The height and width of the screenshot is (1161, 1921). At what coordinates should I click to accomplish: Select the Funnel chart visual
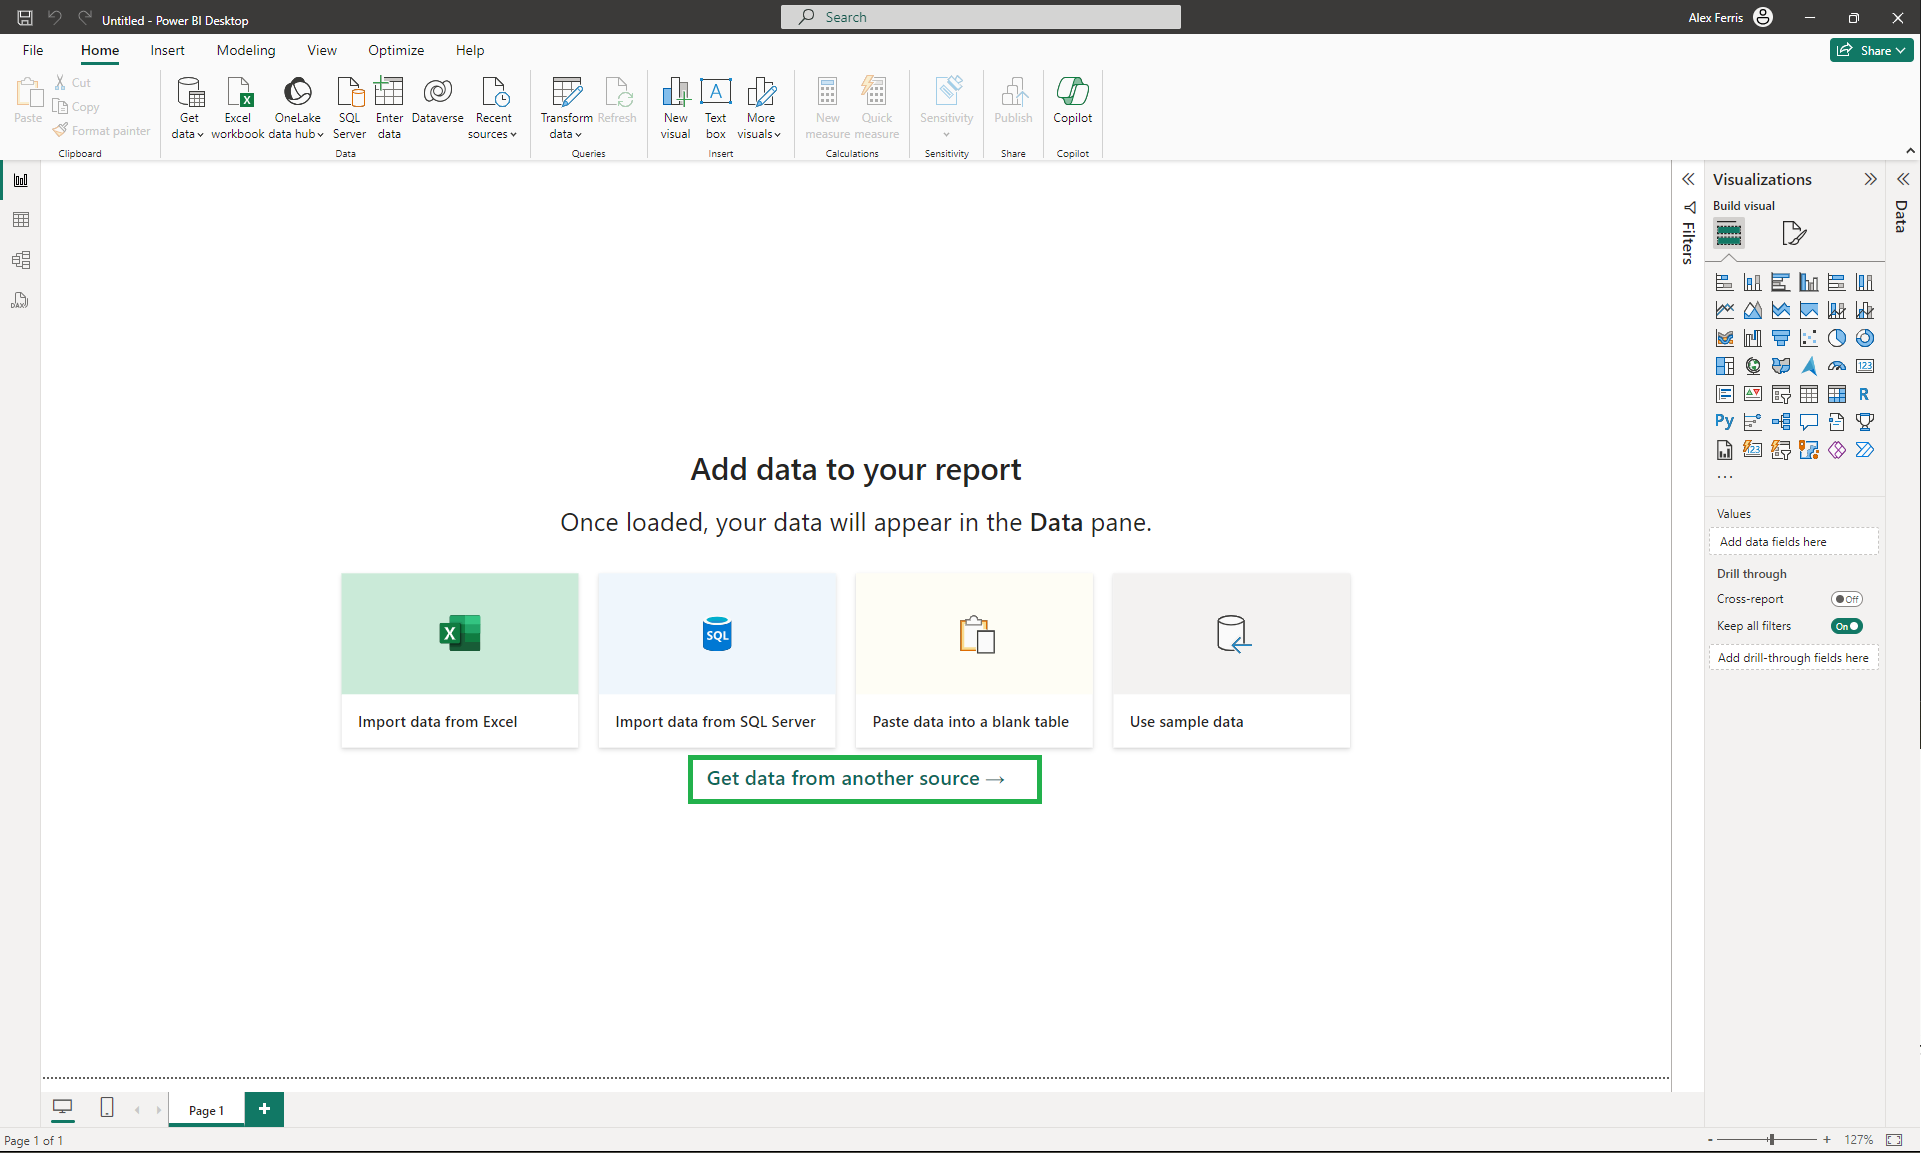pyautogui.click(x=1781, y=338)
